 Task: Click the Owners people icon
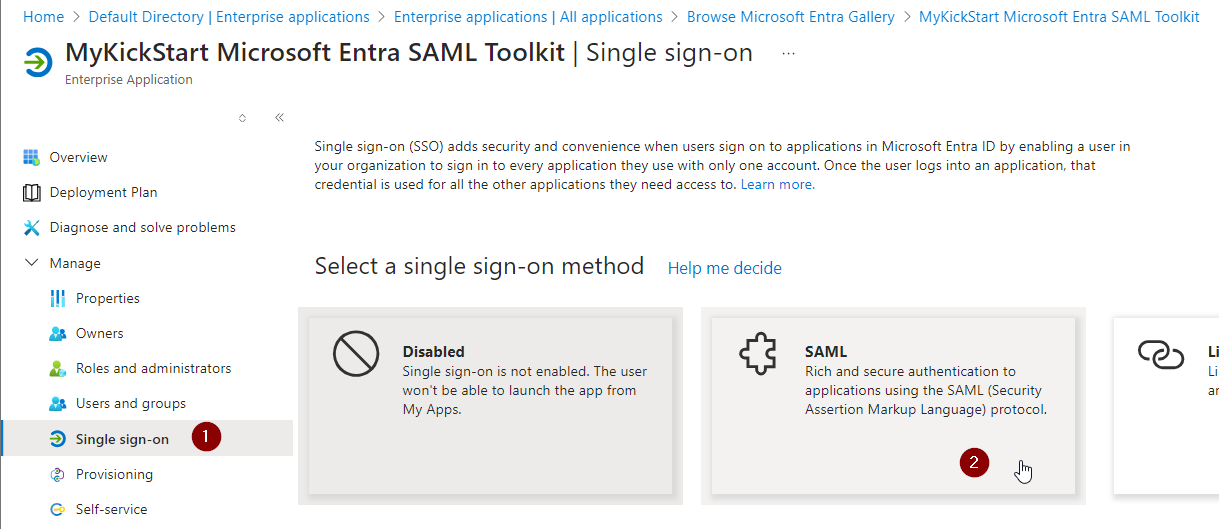[x=57, y=334]
